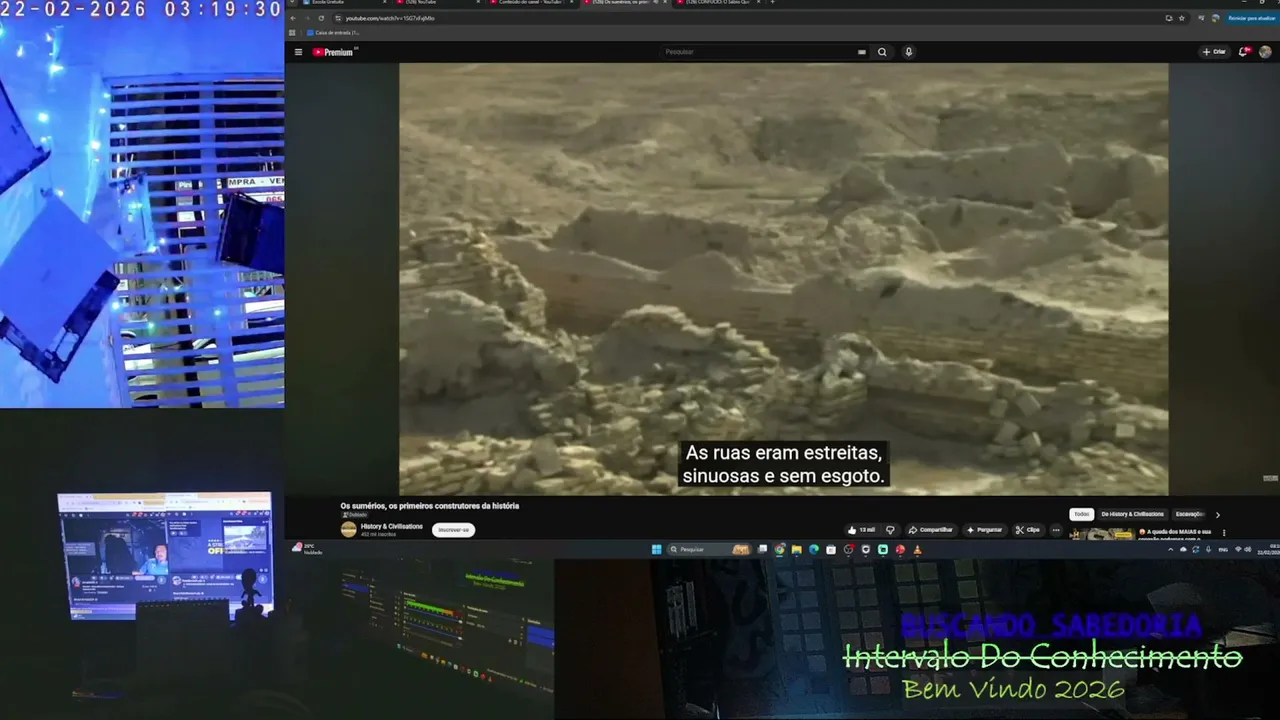
Task: Open the A queda dos MAIAS thumbnail
Action: tap(1102, 535)
